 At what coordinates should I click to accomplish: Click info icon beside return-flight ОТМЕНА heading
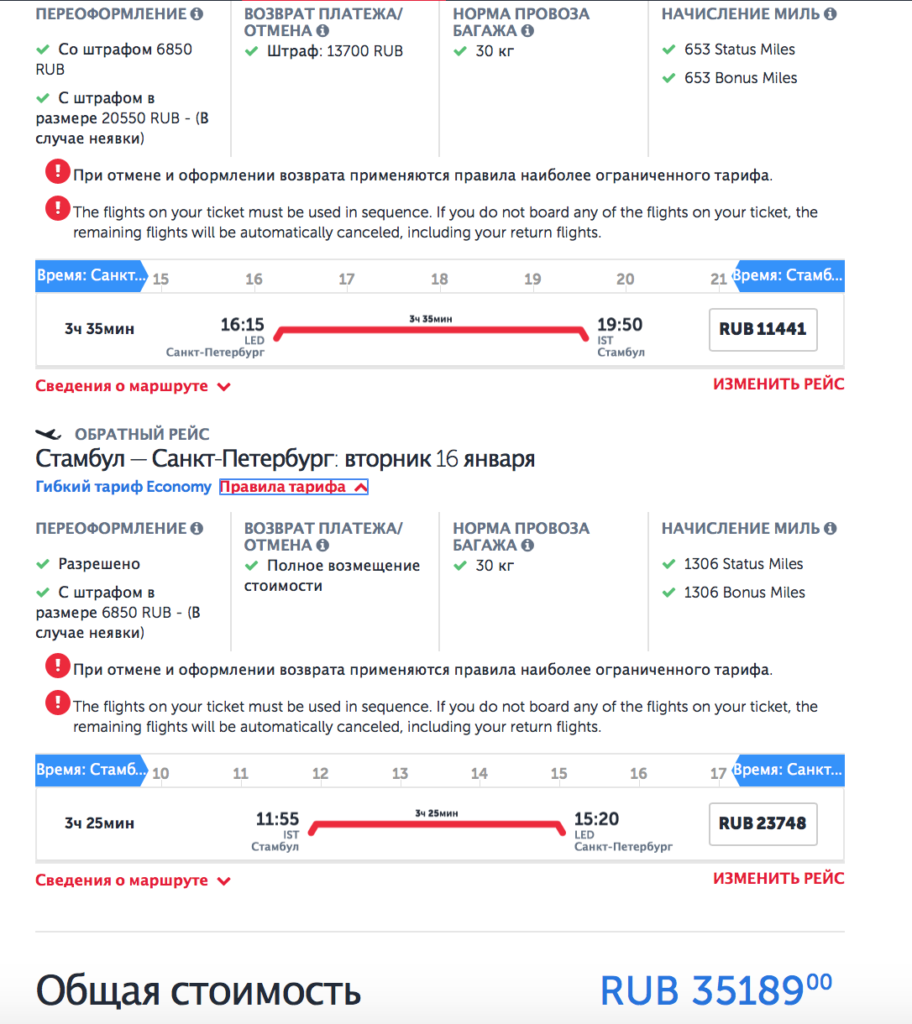pyautogui.click(x=323, y=545)
